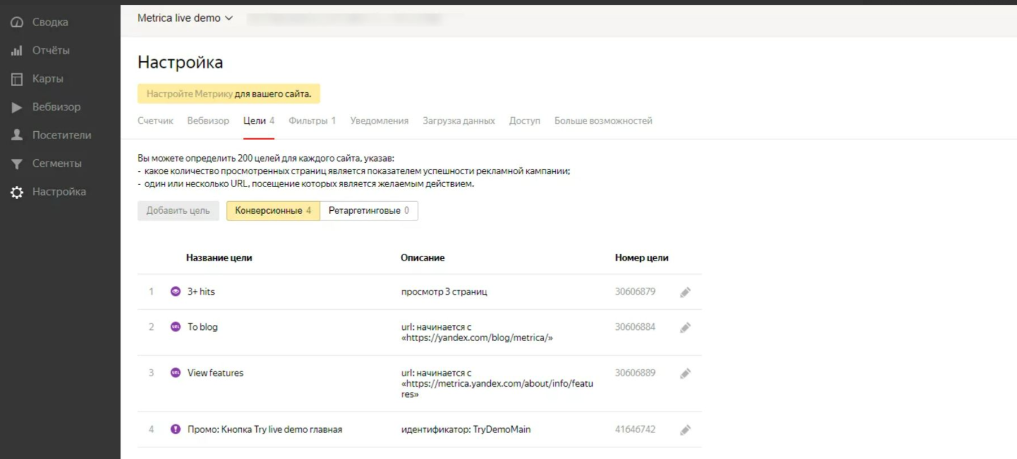Click the To blog goal name

202,327
